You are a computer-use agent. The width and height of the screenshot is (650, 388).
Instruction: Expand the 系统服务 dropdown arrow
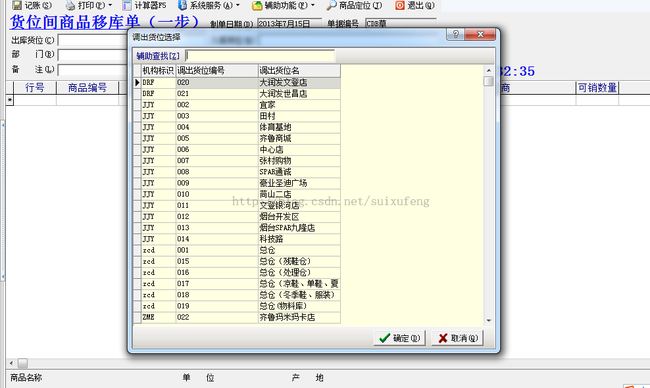[238, 5]
